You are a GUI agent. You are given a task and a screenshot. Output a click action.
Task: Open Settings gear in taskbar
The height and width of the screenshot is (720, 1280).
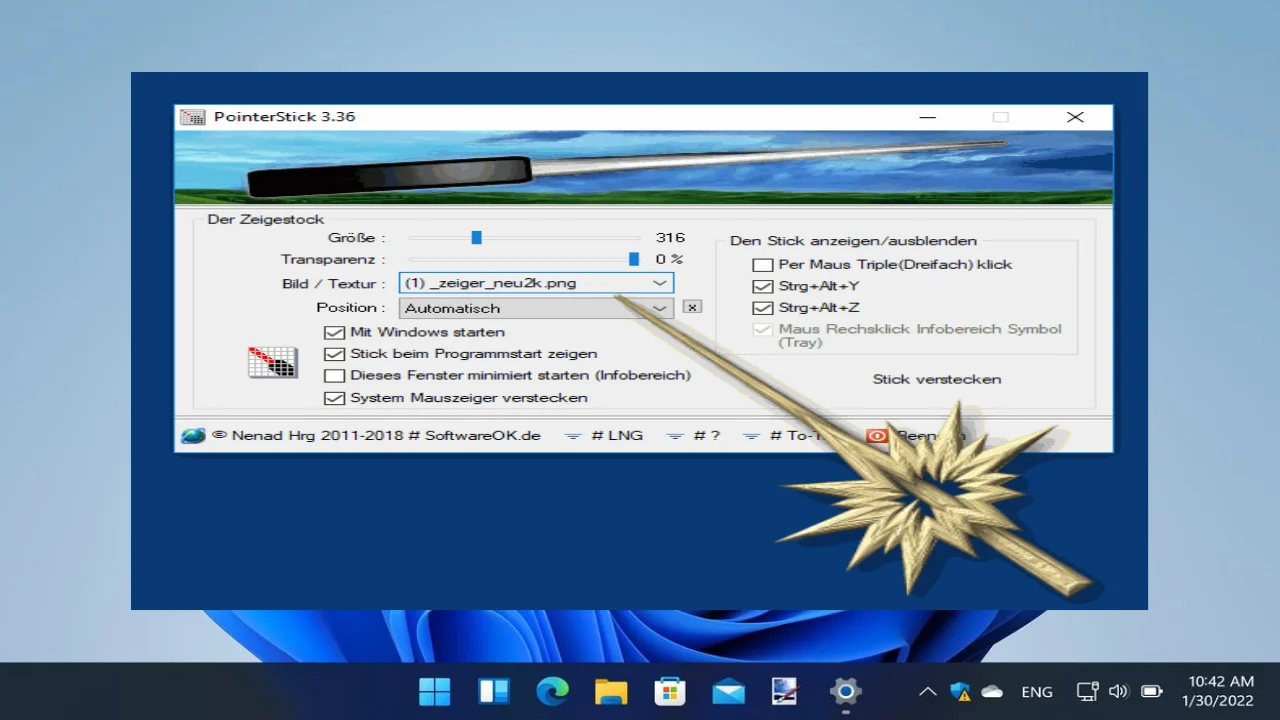tap(845, 691)
